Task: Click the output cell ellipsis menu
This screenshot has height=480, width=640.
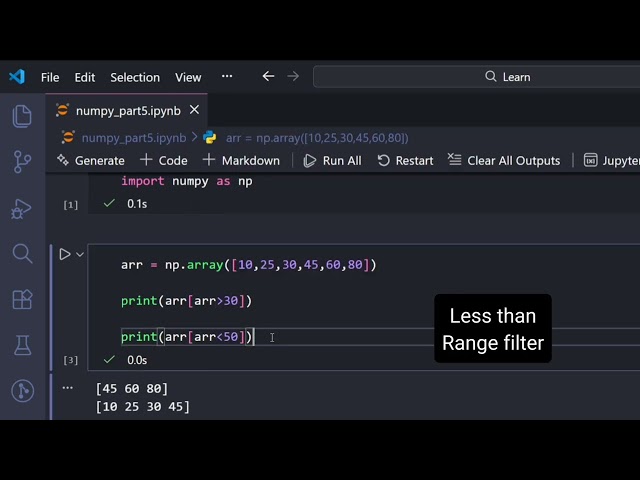Action: [68, 388]
